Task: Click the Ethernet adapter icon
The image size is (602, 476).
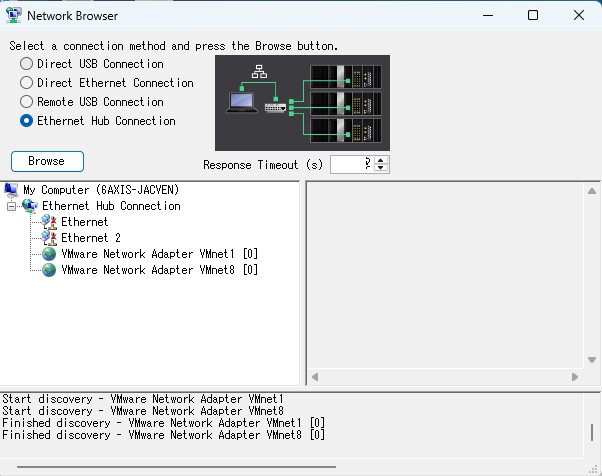Action: pyautogui.click(x=49, y=222)
